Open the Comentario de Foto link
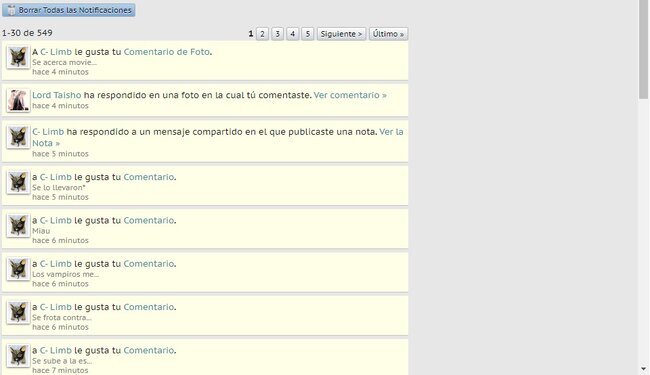 pos(167,52)
